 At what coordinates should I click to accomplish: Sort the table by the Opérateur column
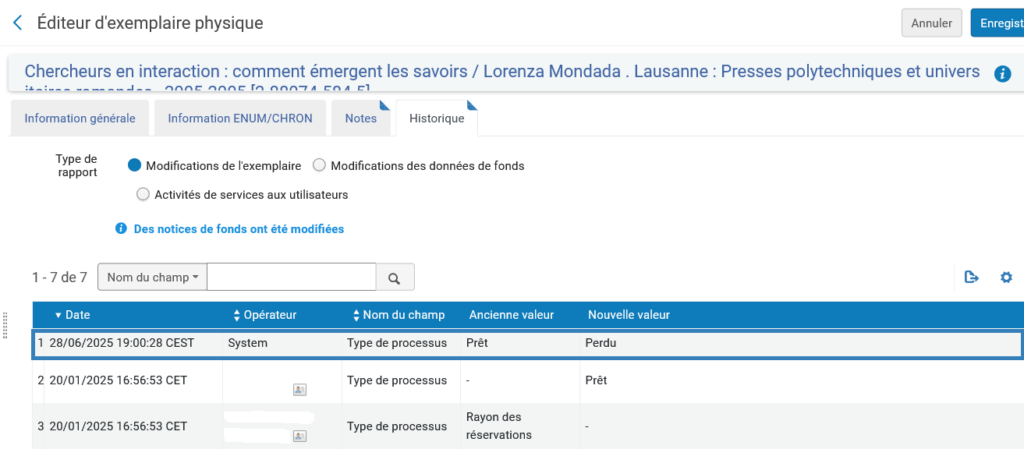click(x=264, y=315)
